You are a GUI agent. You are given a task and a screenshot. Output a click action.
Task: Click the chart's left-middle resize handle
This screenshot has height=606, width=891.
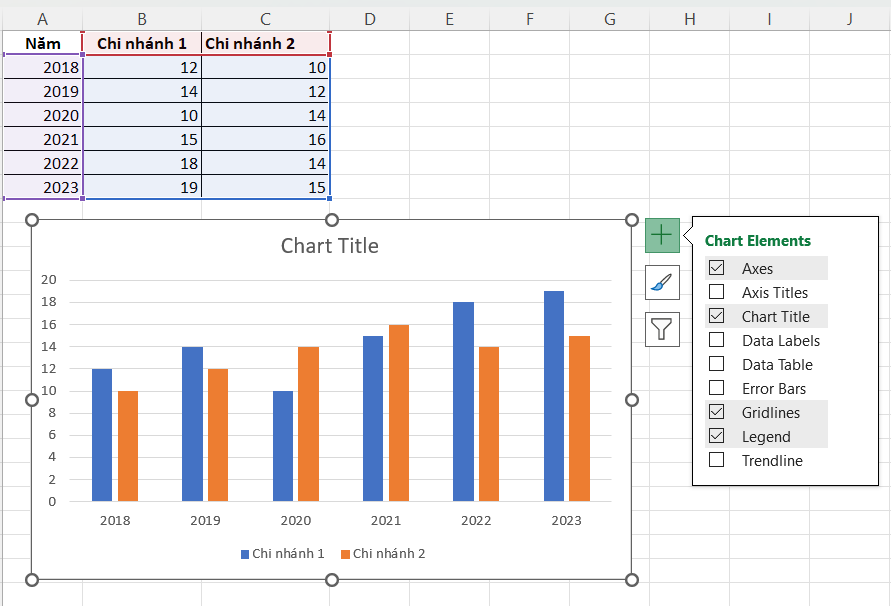32,400
